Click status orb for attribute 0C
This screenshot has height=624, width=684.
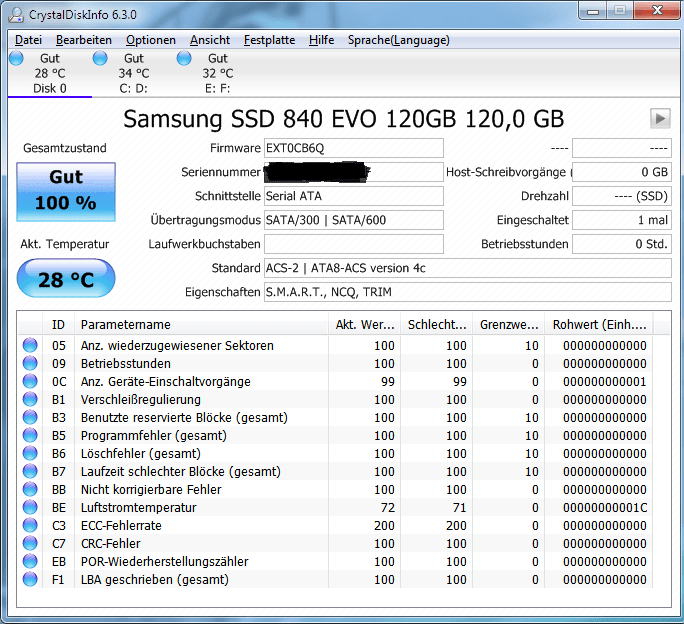(x=30, y=381)
